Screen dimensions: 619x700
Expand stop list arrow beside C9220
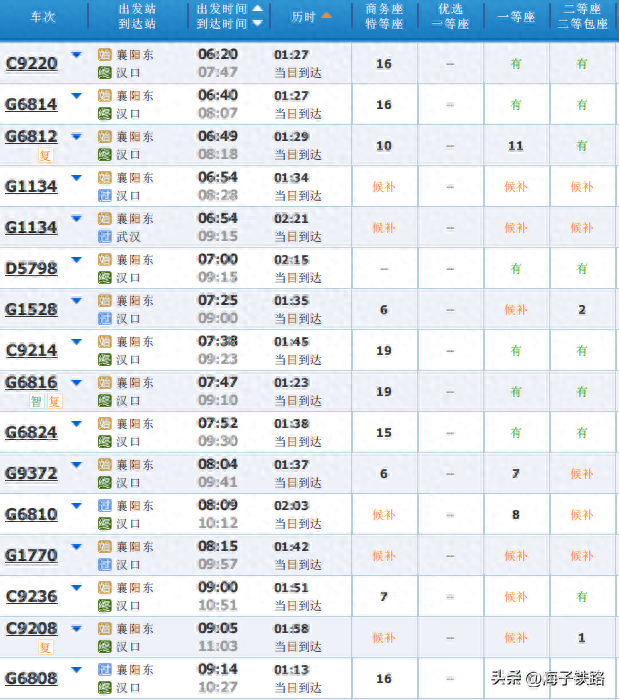(x=77, y=55)
